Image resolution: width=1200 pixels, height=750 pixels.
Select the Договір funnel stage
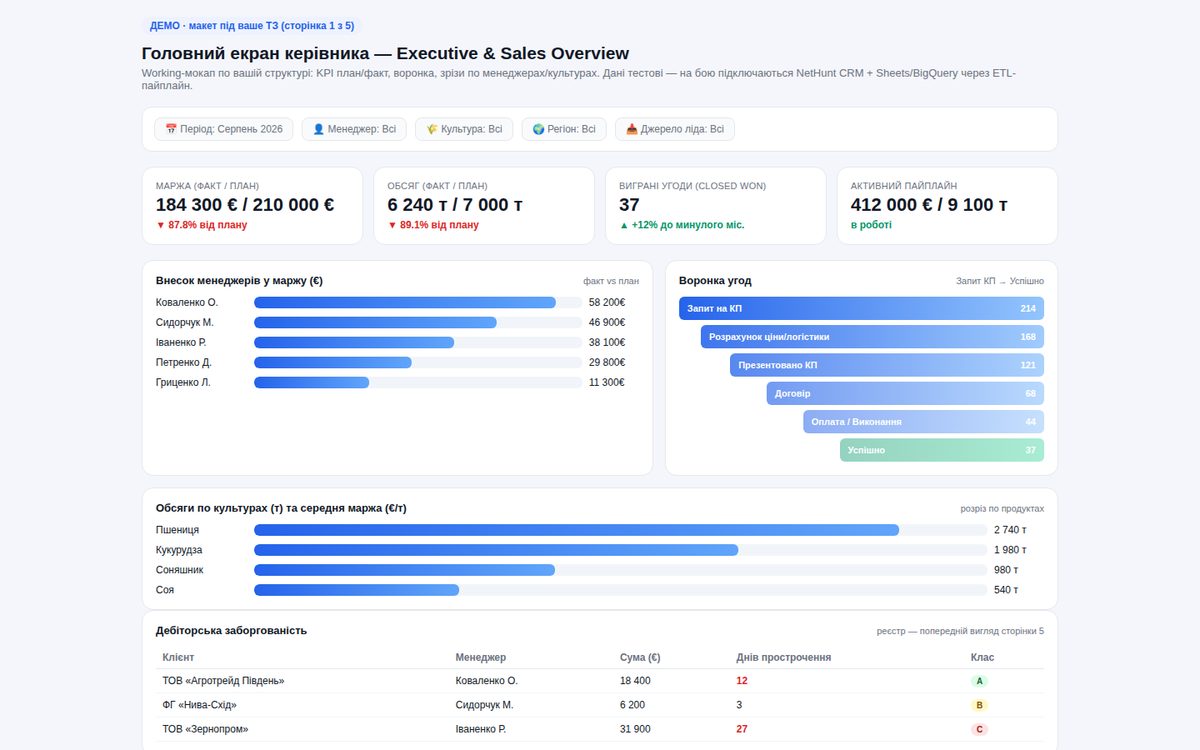905,393
